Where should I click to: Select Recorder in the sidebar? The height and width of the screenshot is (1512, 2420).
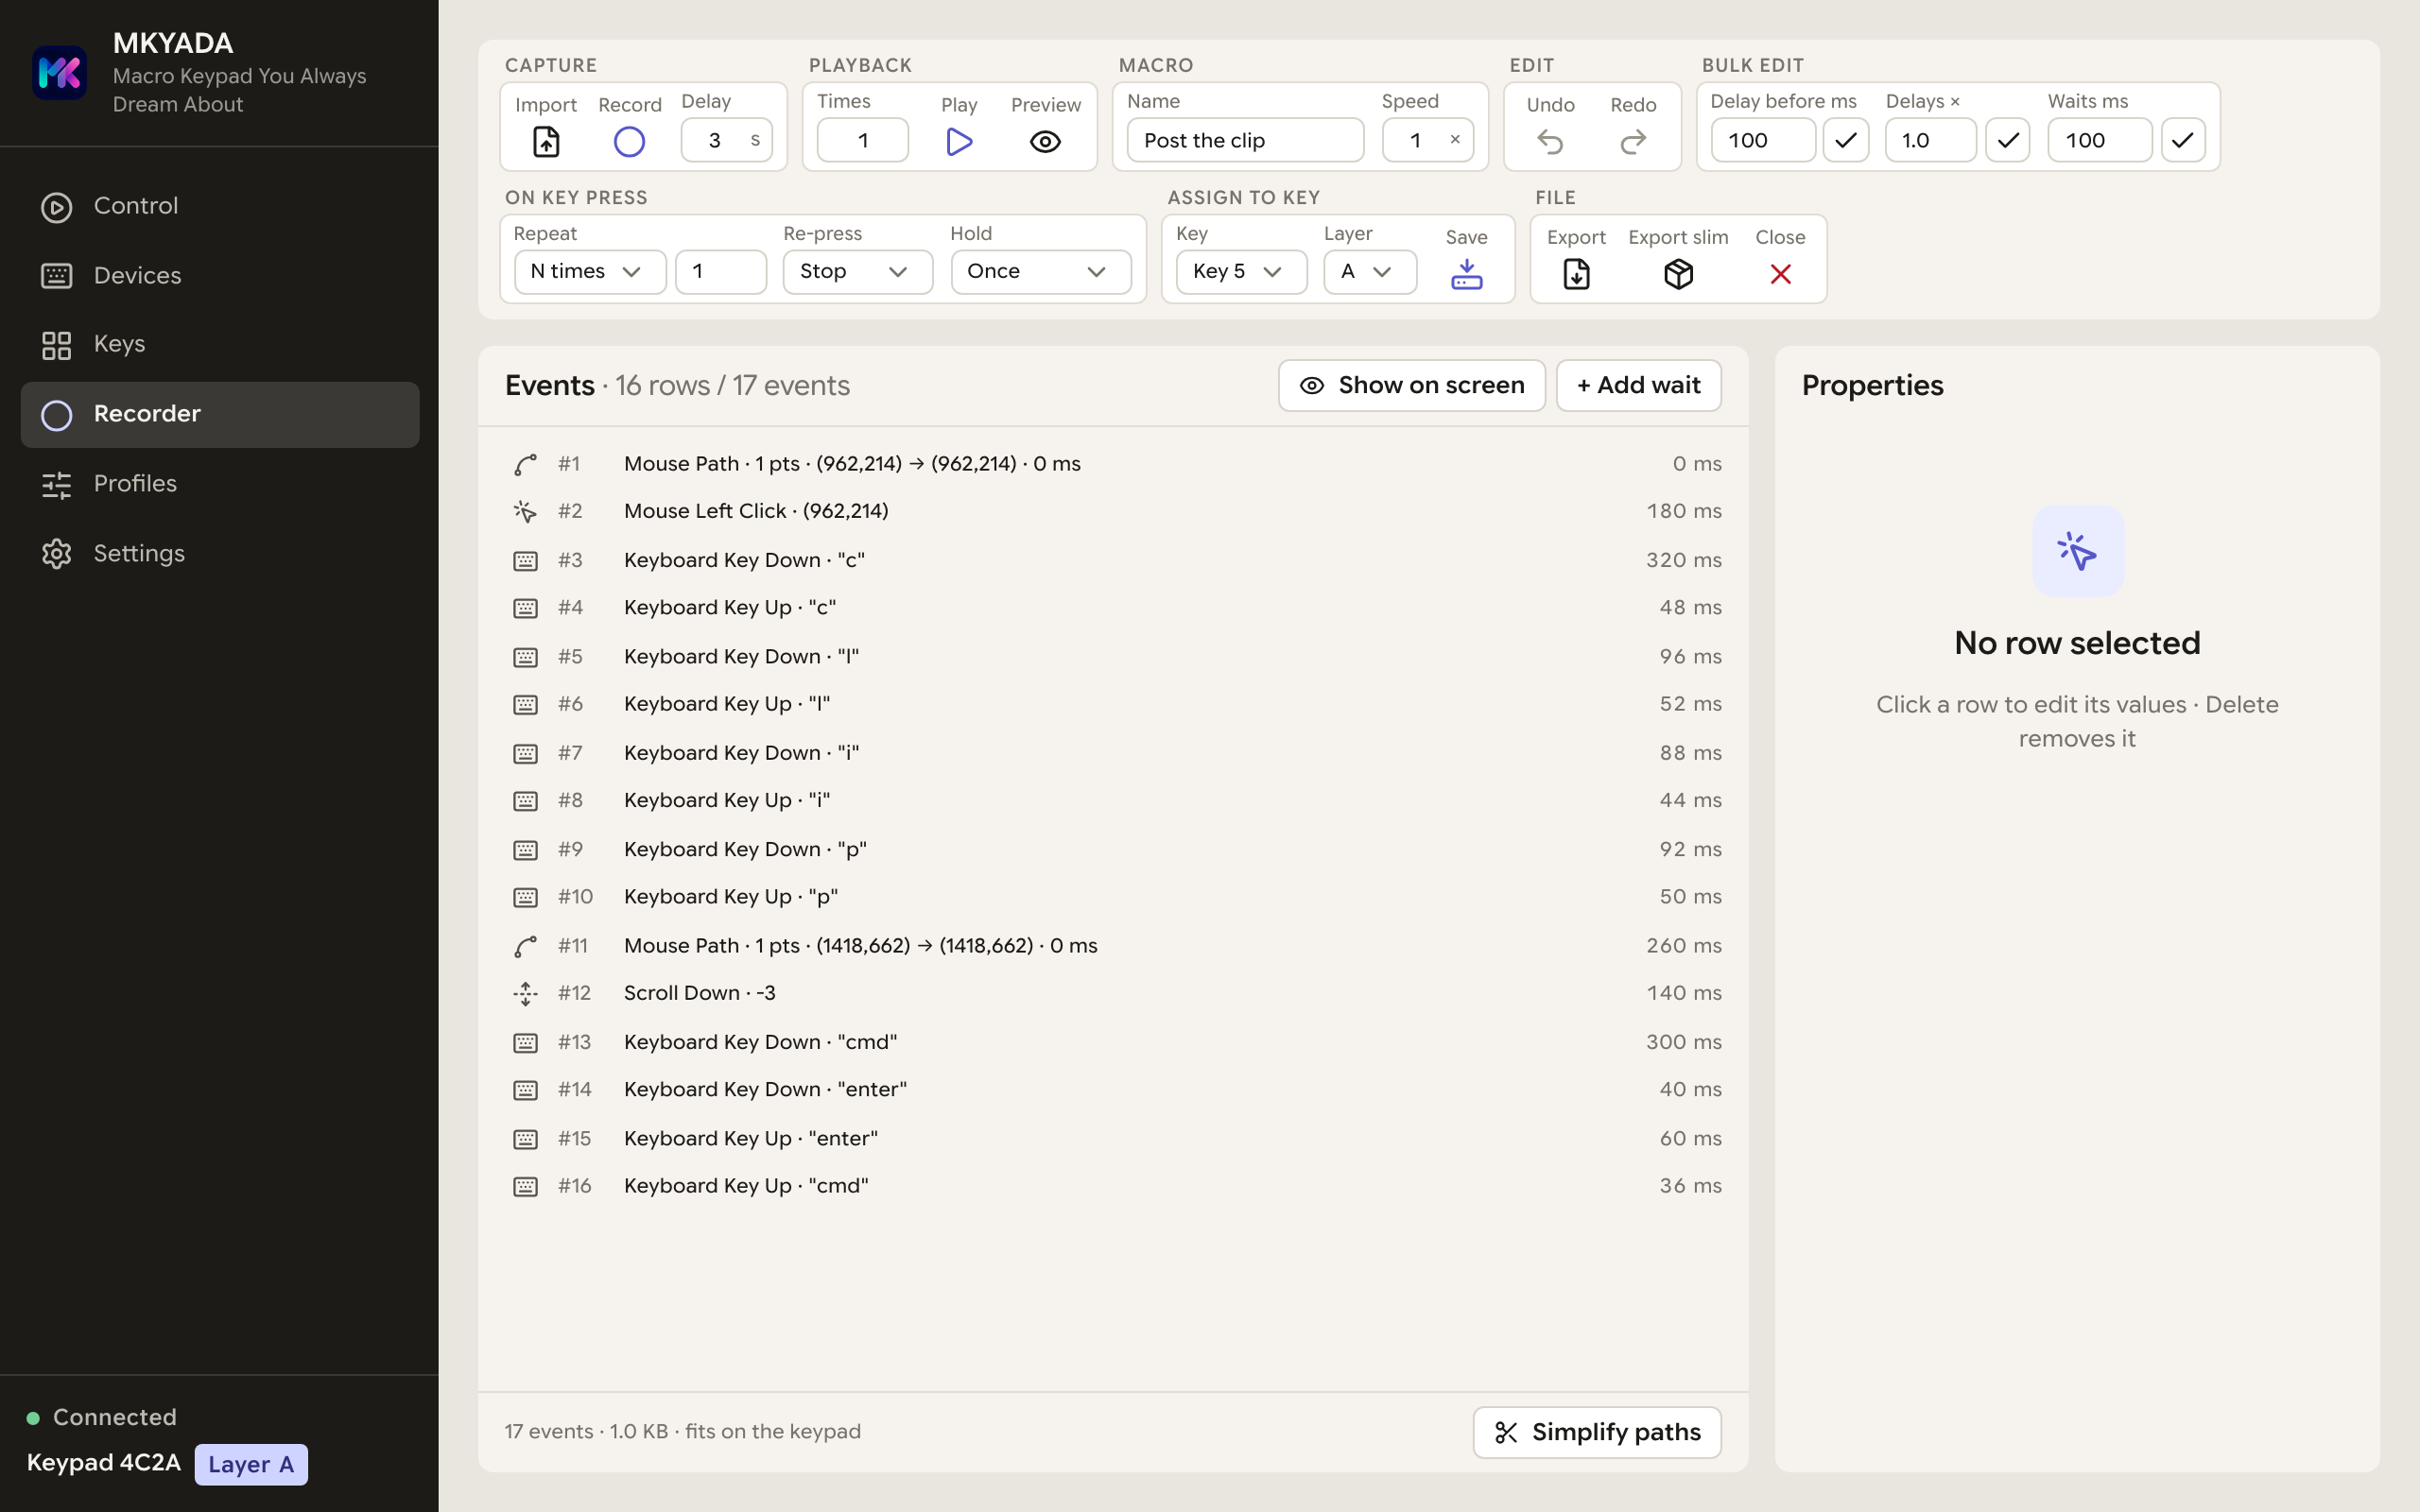click(x=220, y=414)
